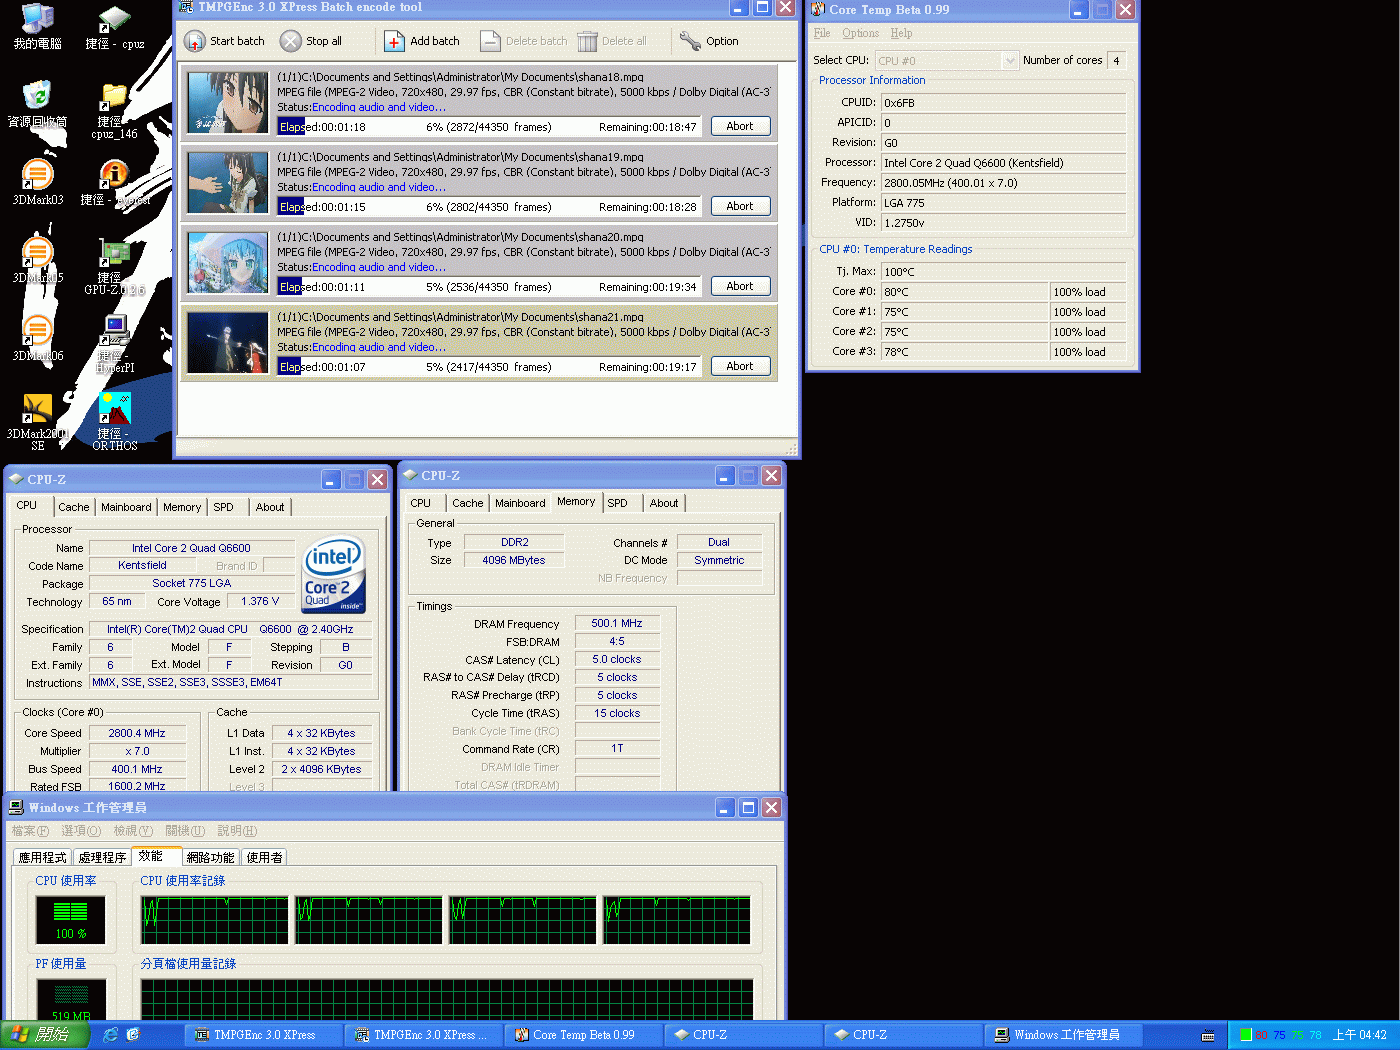
Task: Click Internet Explorer quick launch icon
Action: pyautogui.click(x=111, y=1035)
